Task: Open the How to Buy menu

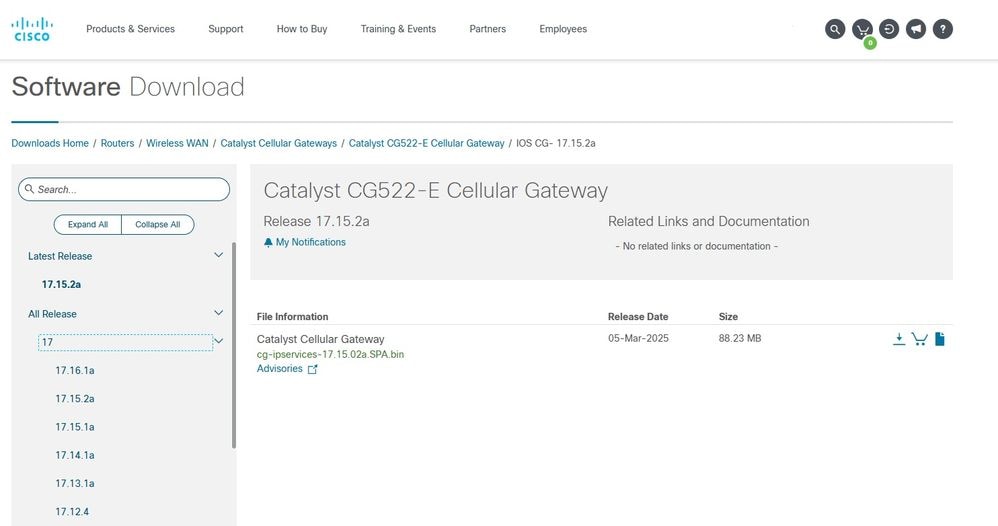Action: [x=302, y=29]
